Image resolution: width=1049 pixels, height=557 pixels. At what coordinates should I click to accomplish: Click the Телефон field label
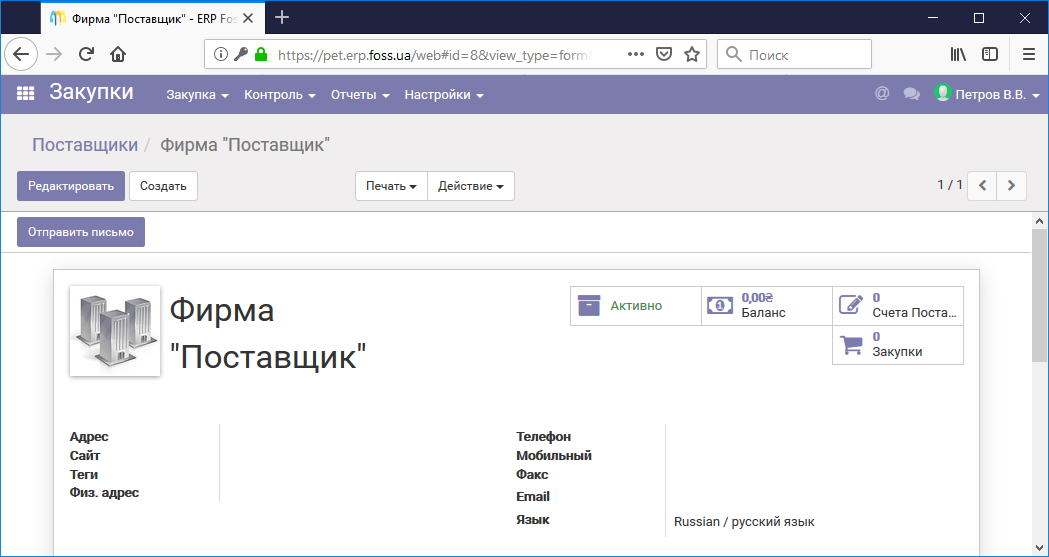point(543,437)
